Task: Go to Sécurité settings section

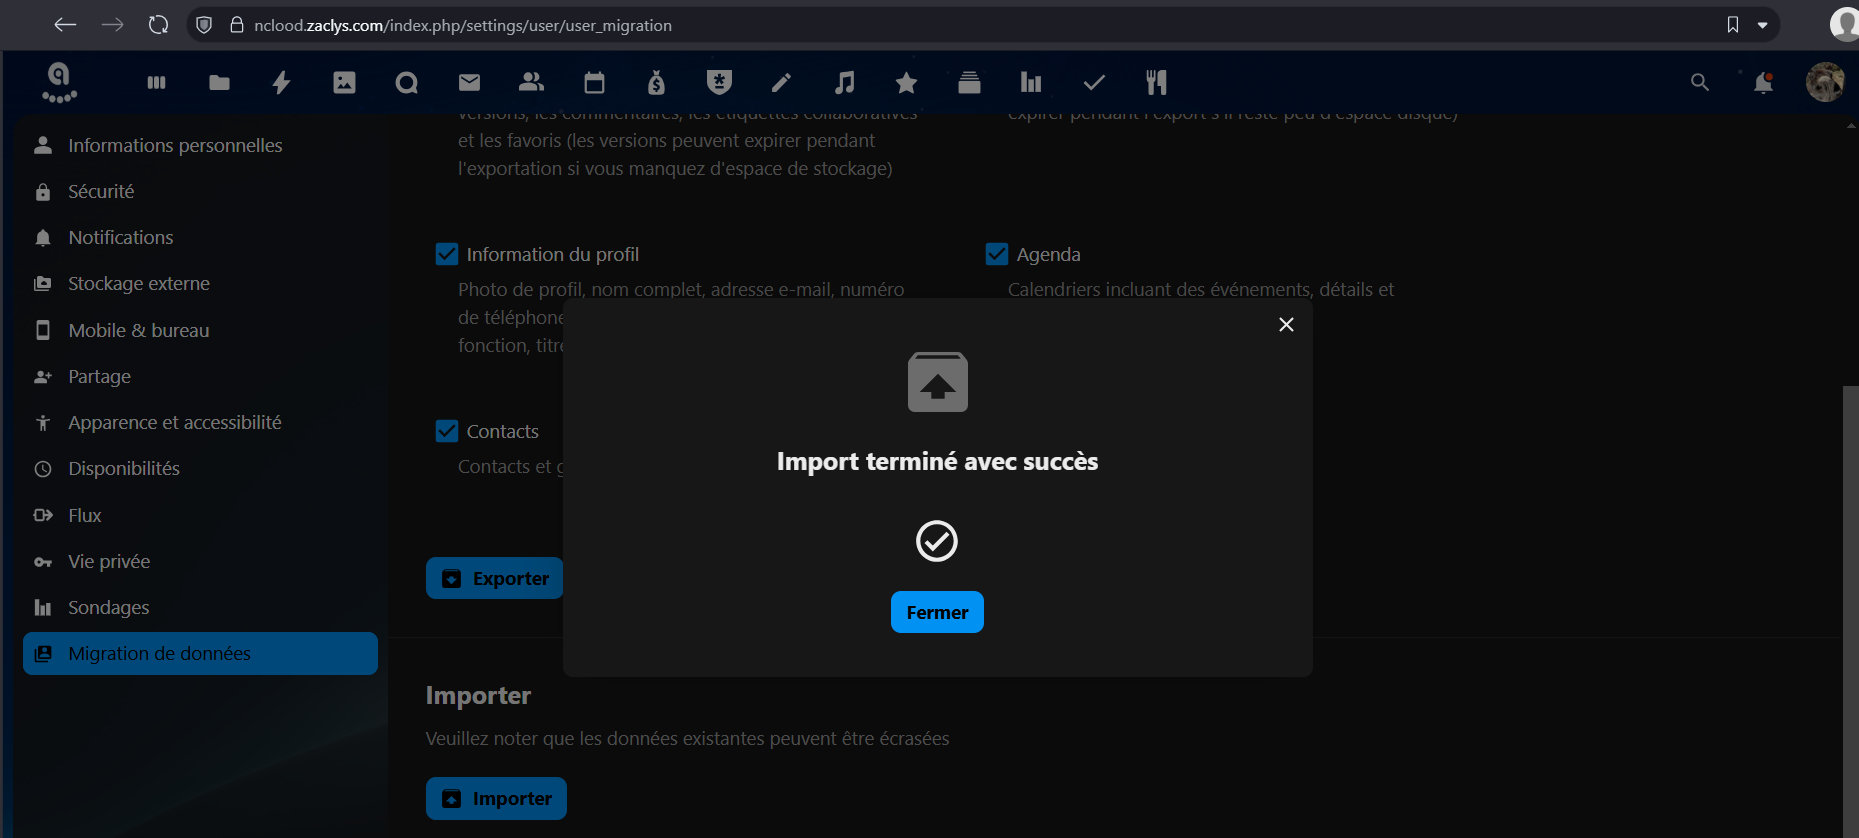Action: 101,191
